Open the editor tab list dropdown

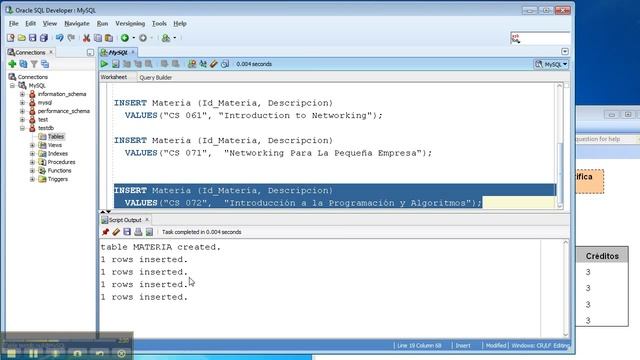click(565, 51)
